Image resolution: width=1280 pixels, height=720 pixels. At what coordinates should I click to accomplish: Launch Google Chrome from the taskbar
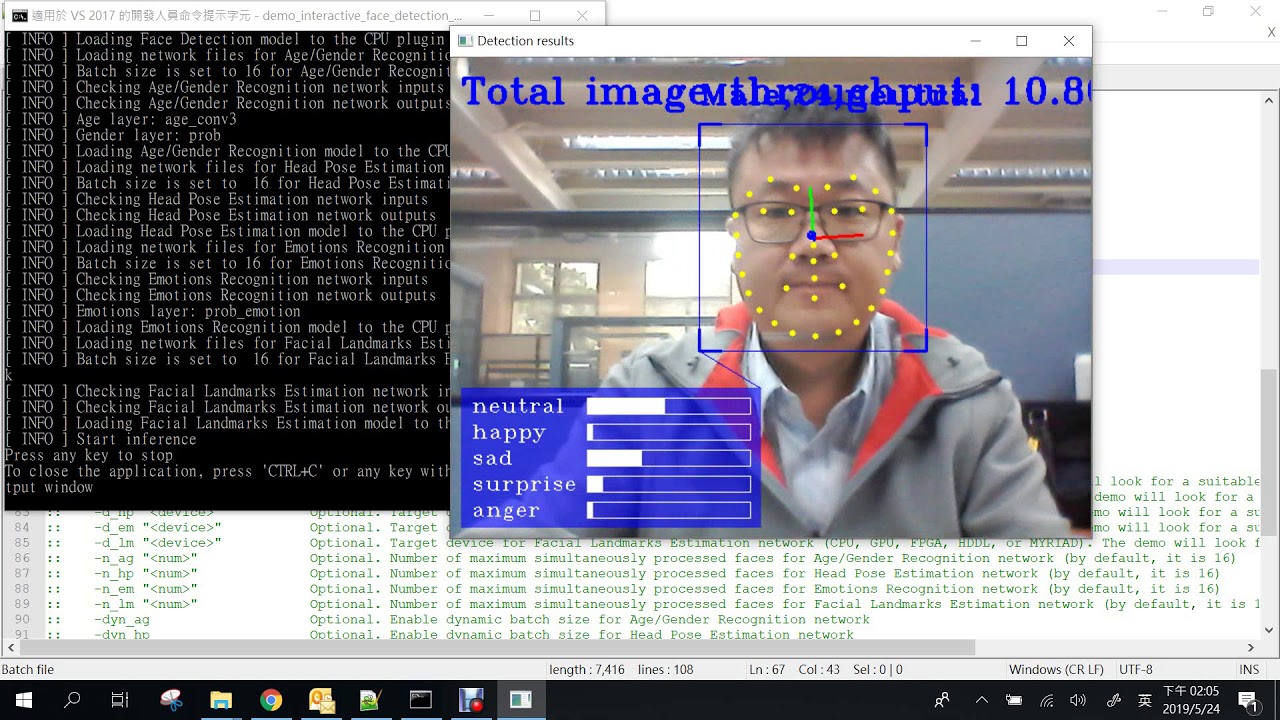coord(271,700)
